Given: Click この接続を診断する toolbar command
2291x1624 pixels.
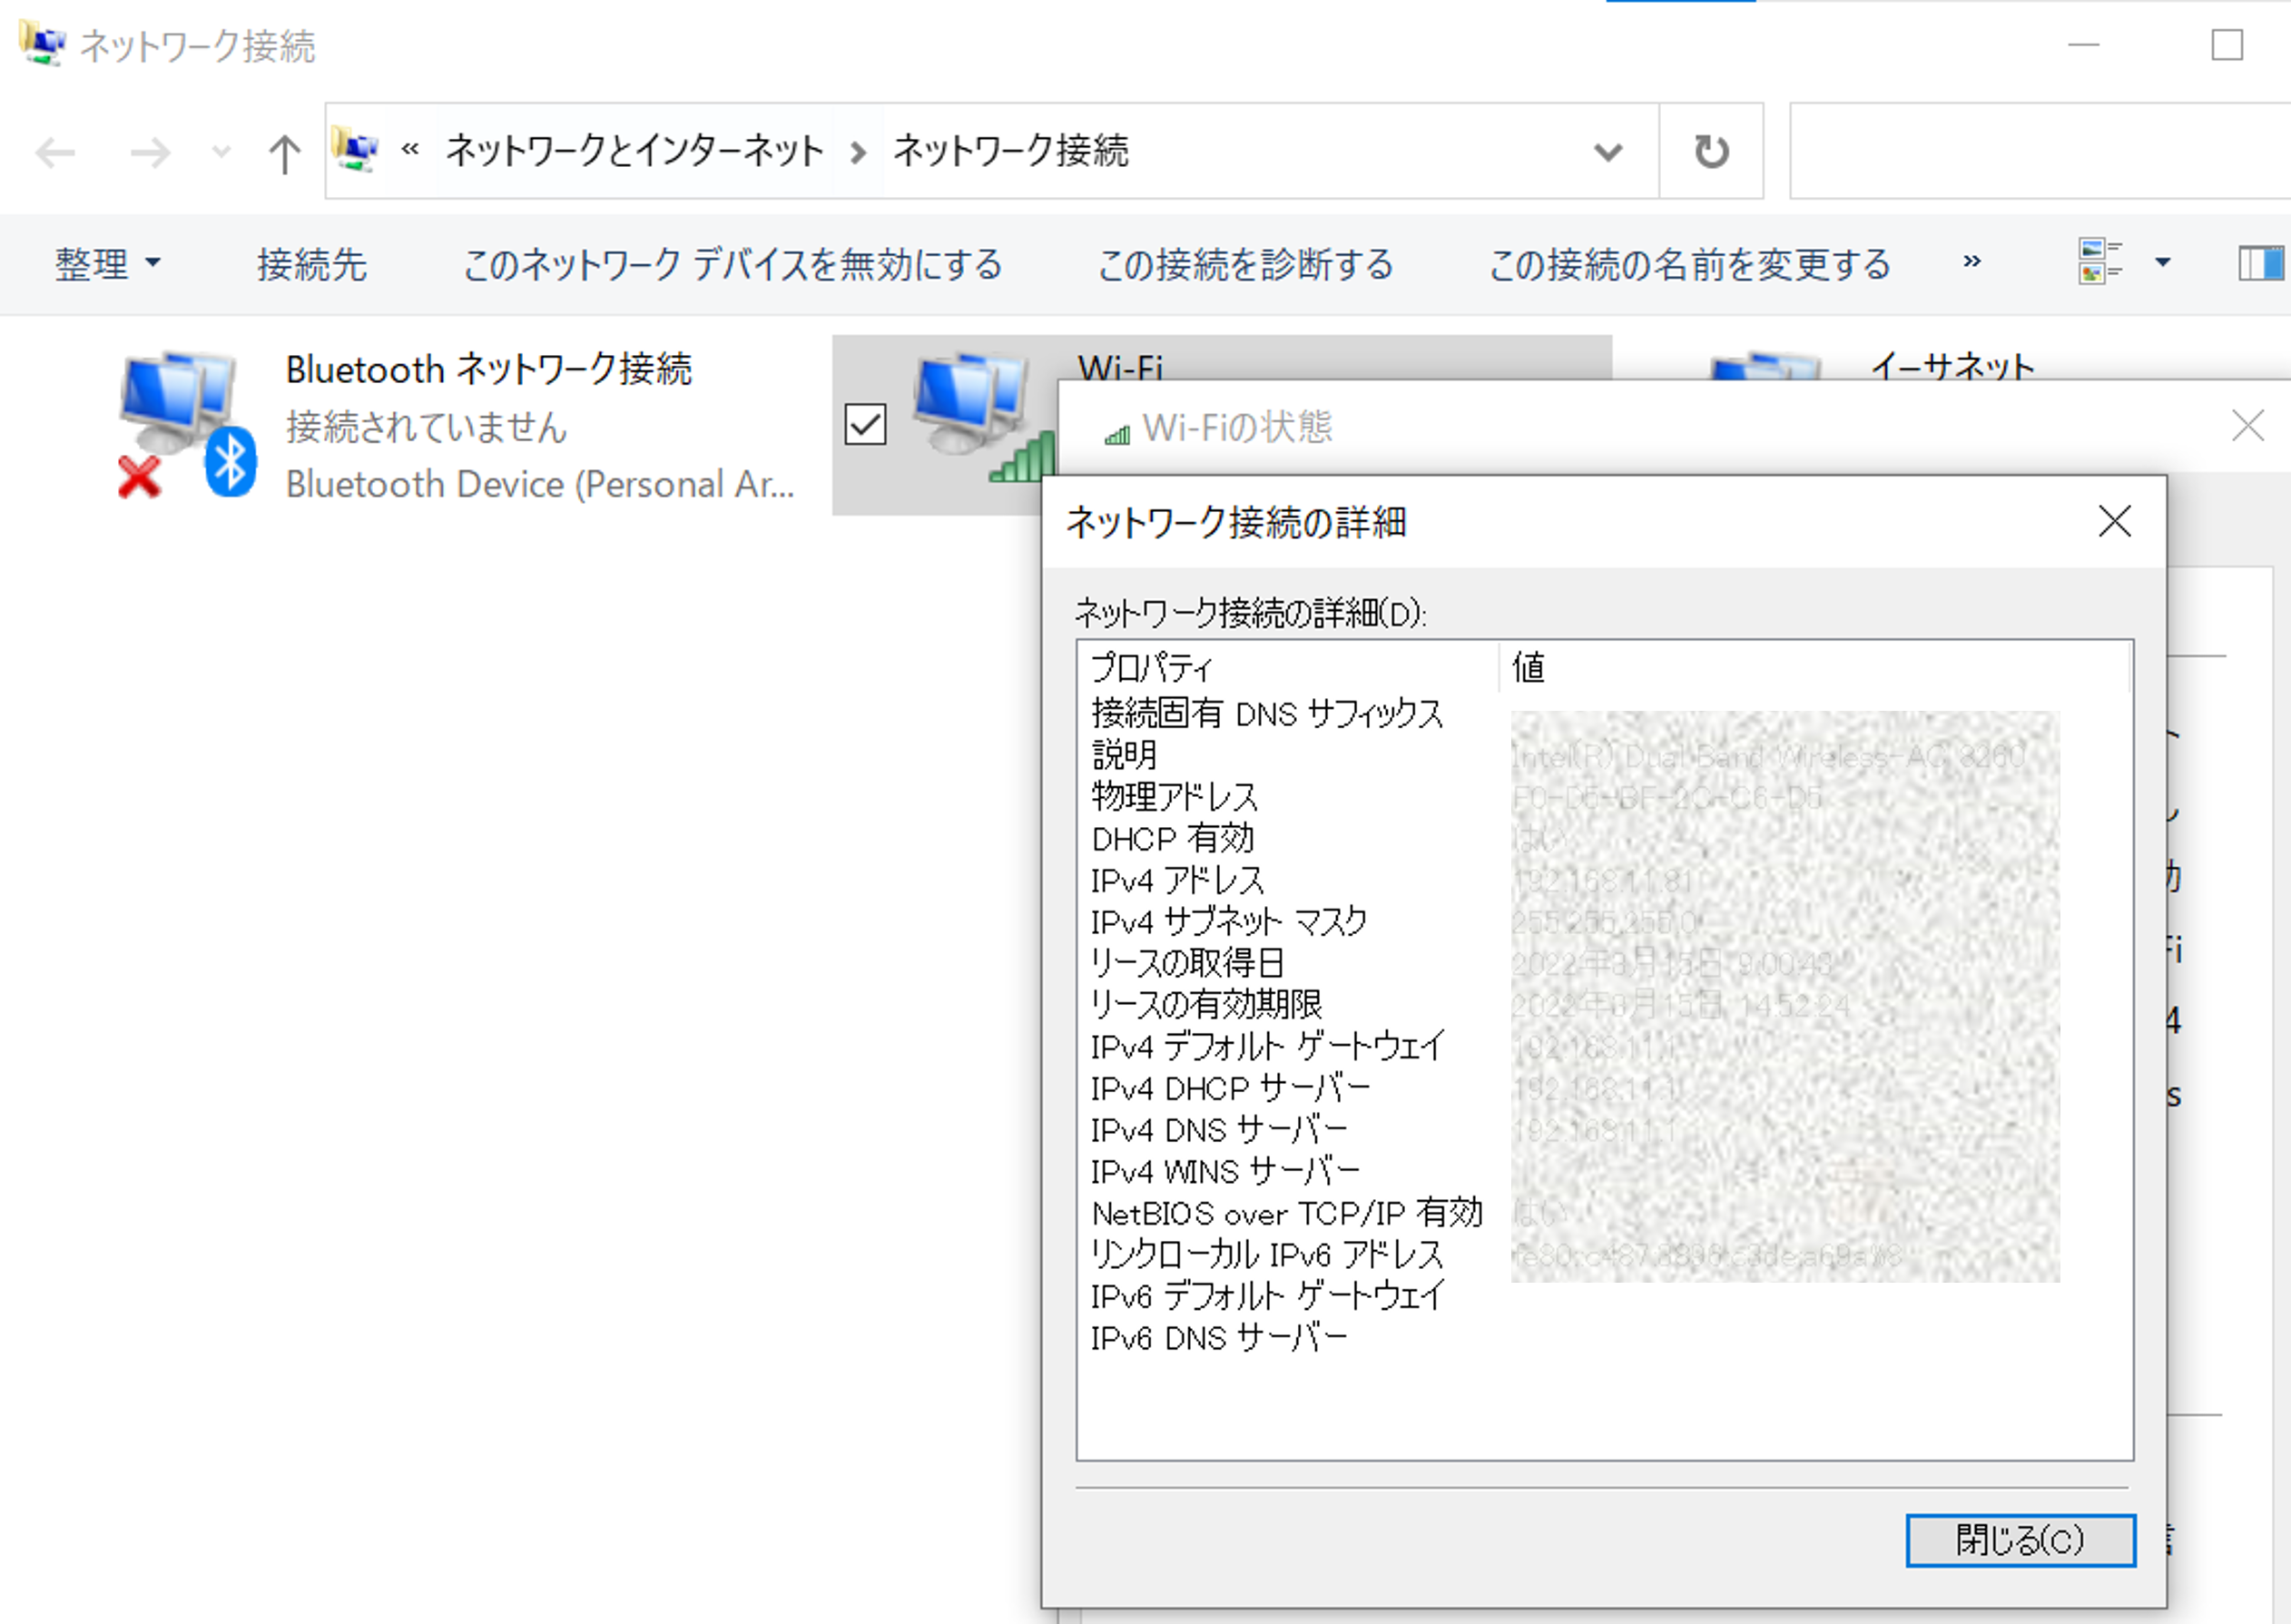Looking at the screenshot, I should point(1245,264).
